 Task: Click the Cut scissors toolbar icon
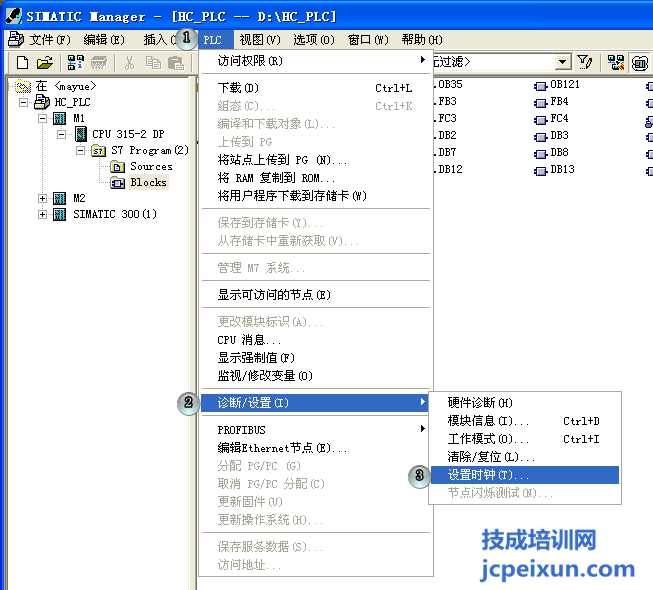pos(130,63)
